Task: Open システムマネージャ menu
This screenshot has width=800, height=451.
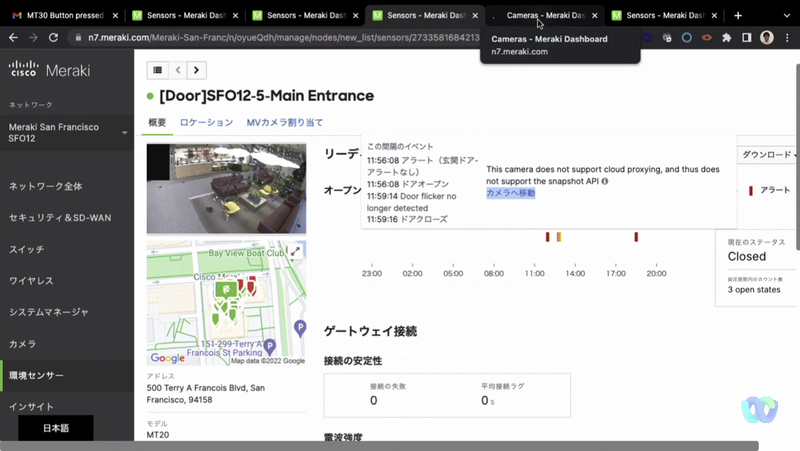Action: point(48,312)
